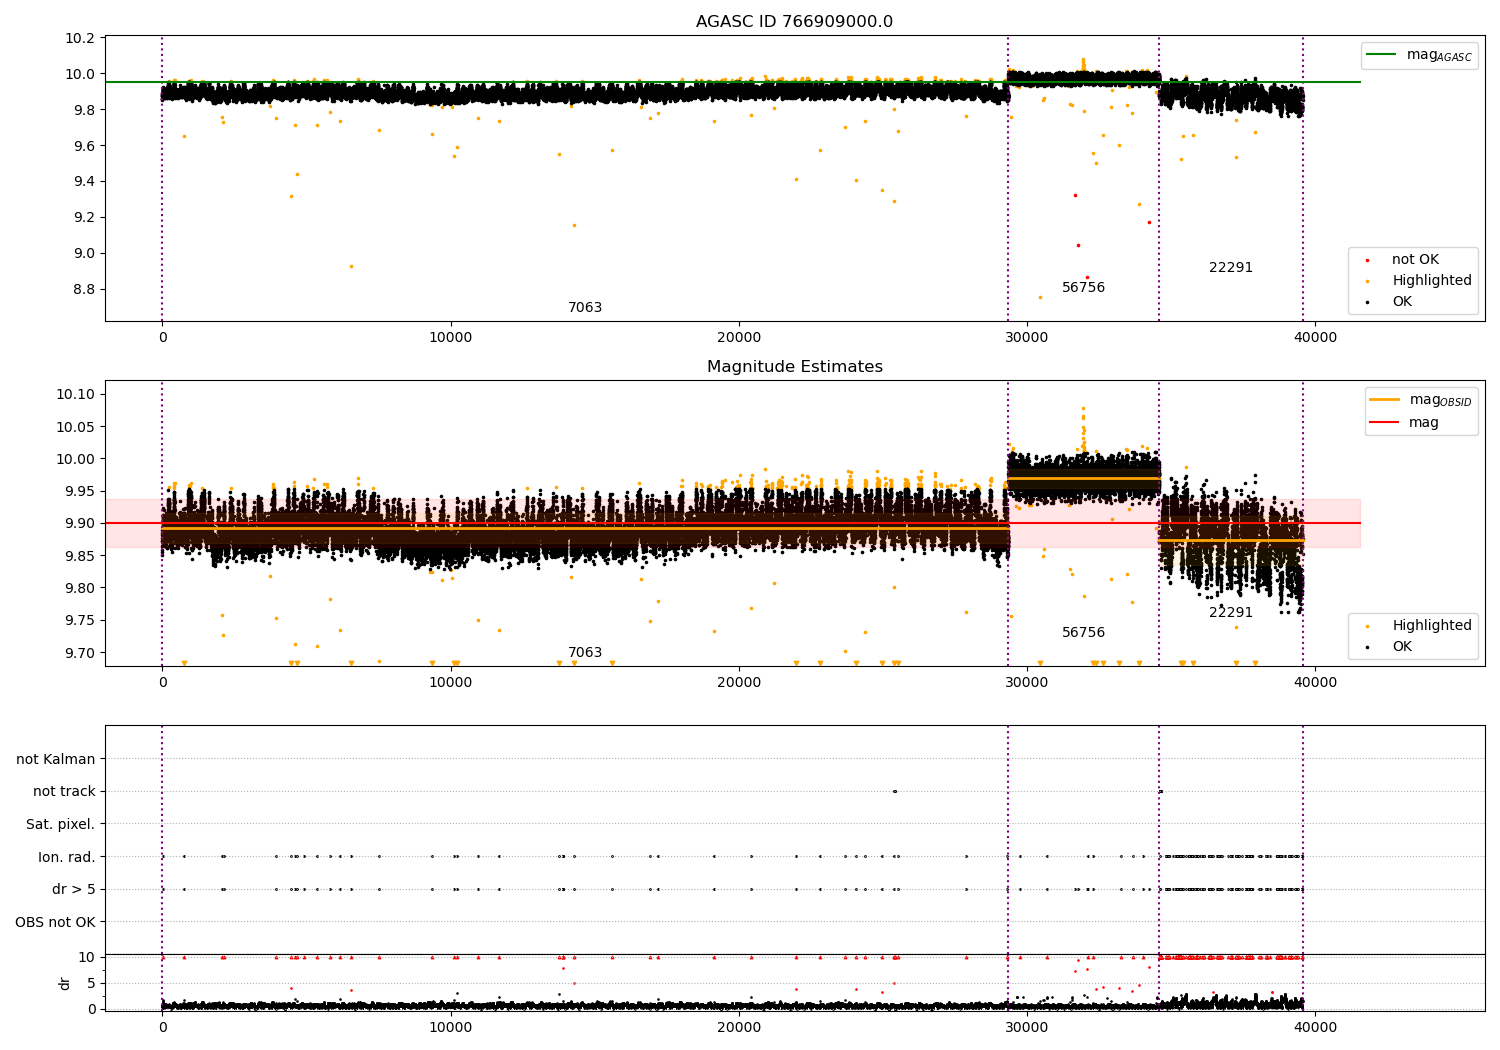The width and height of the screenshot is (1500, 1050).
Task: Click the '7063' annotation in the middle plot
Action: click(x=585, y=653)
